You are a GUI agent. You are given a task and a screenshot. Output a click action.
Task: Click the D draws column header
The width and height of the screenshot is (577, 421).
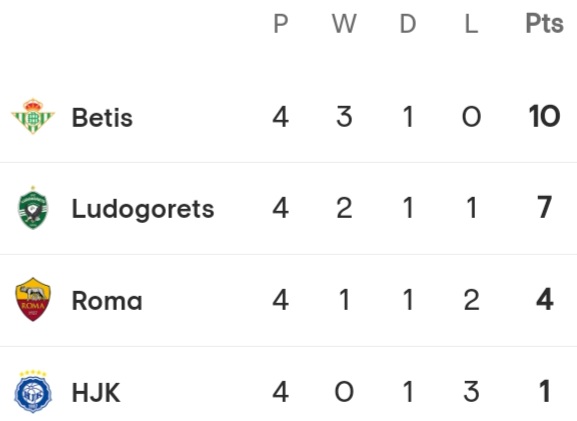[408, 24]
